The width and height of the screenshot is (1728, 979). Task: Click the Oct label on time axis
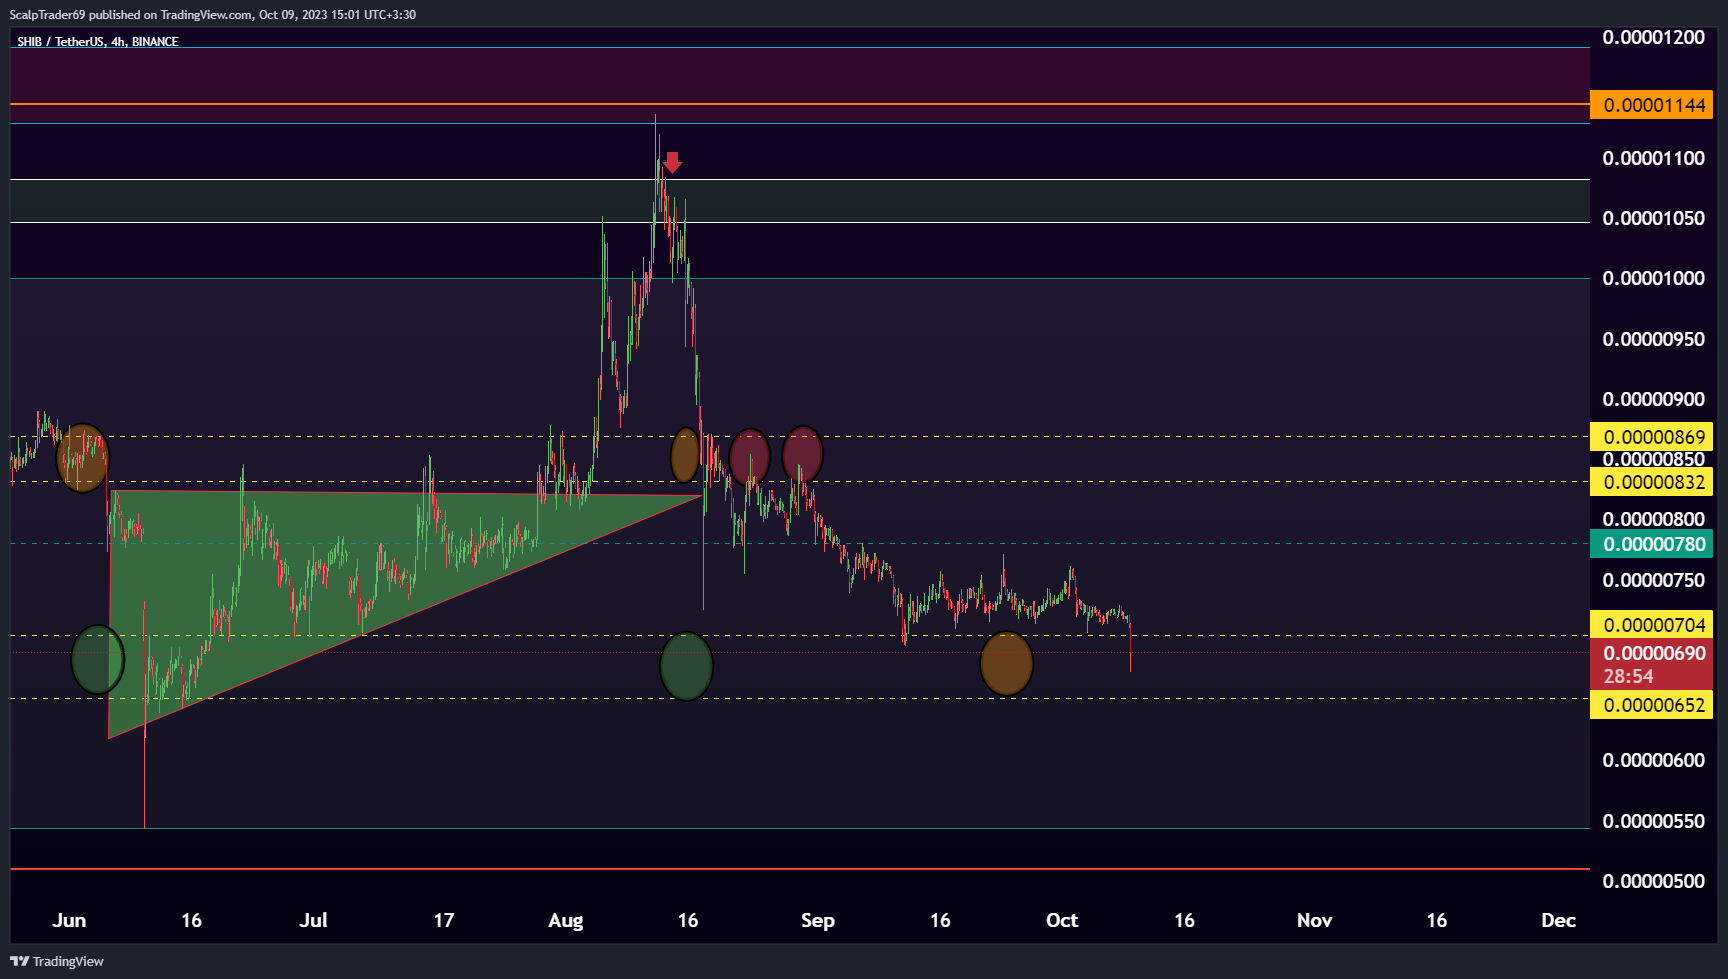pyautogui.click(x=1061, y=920)
